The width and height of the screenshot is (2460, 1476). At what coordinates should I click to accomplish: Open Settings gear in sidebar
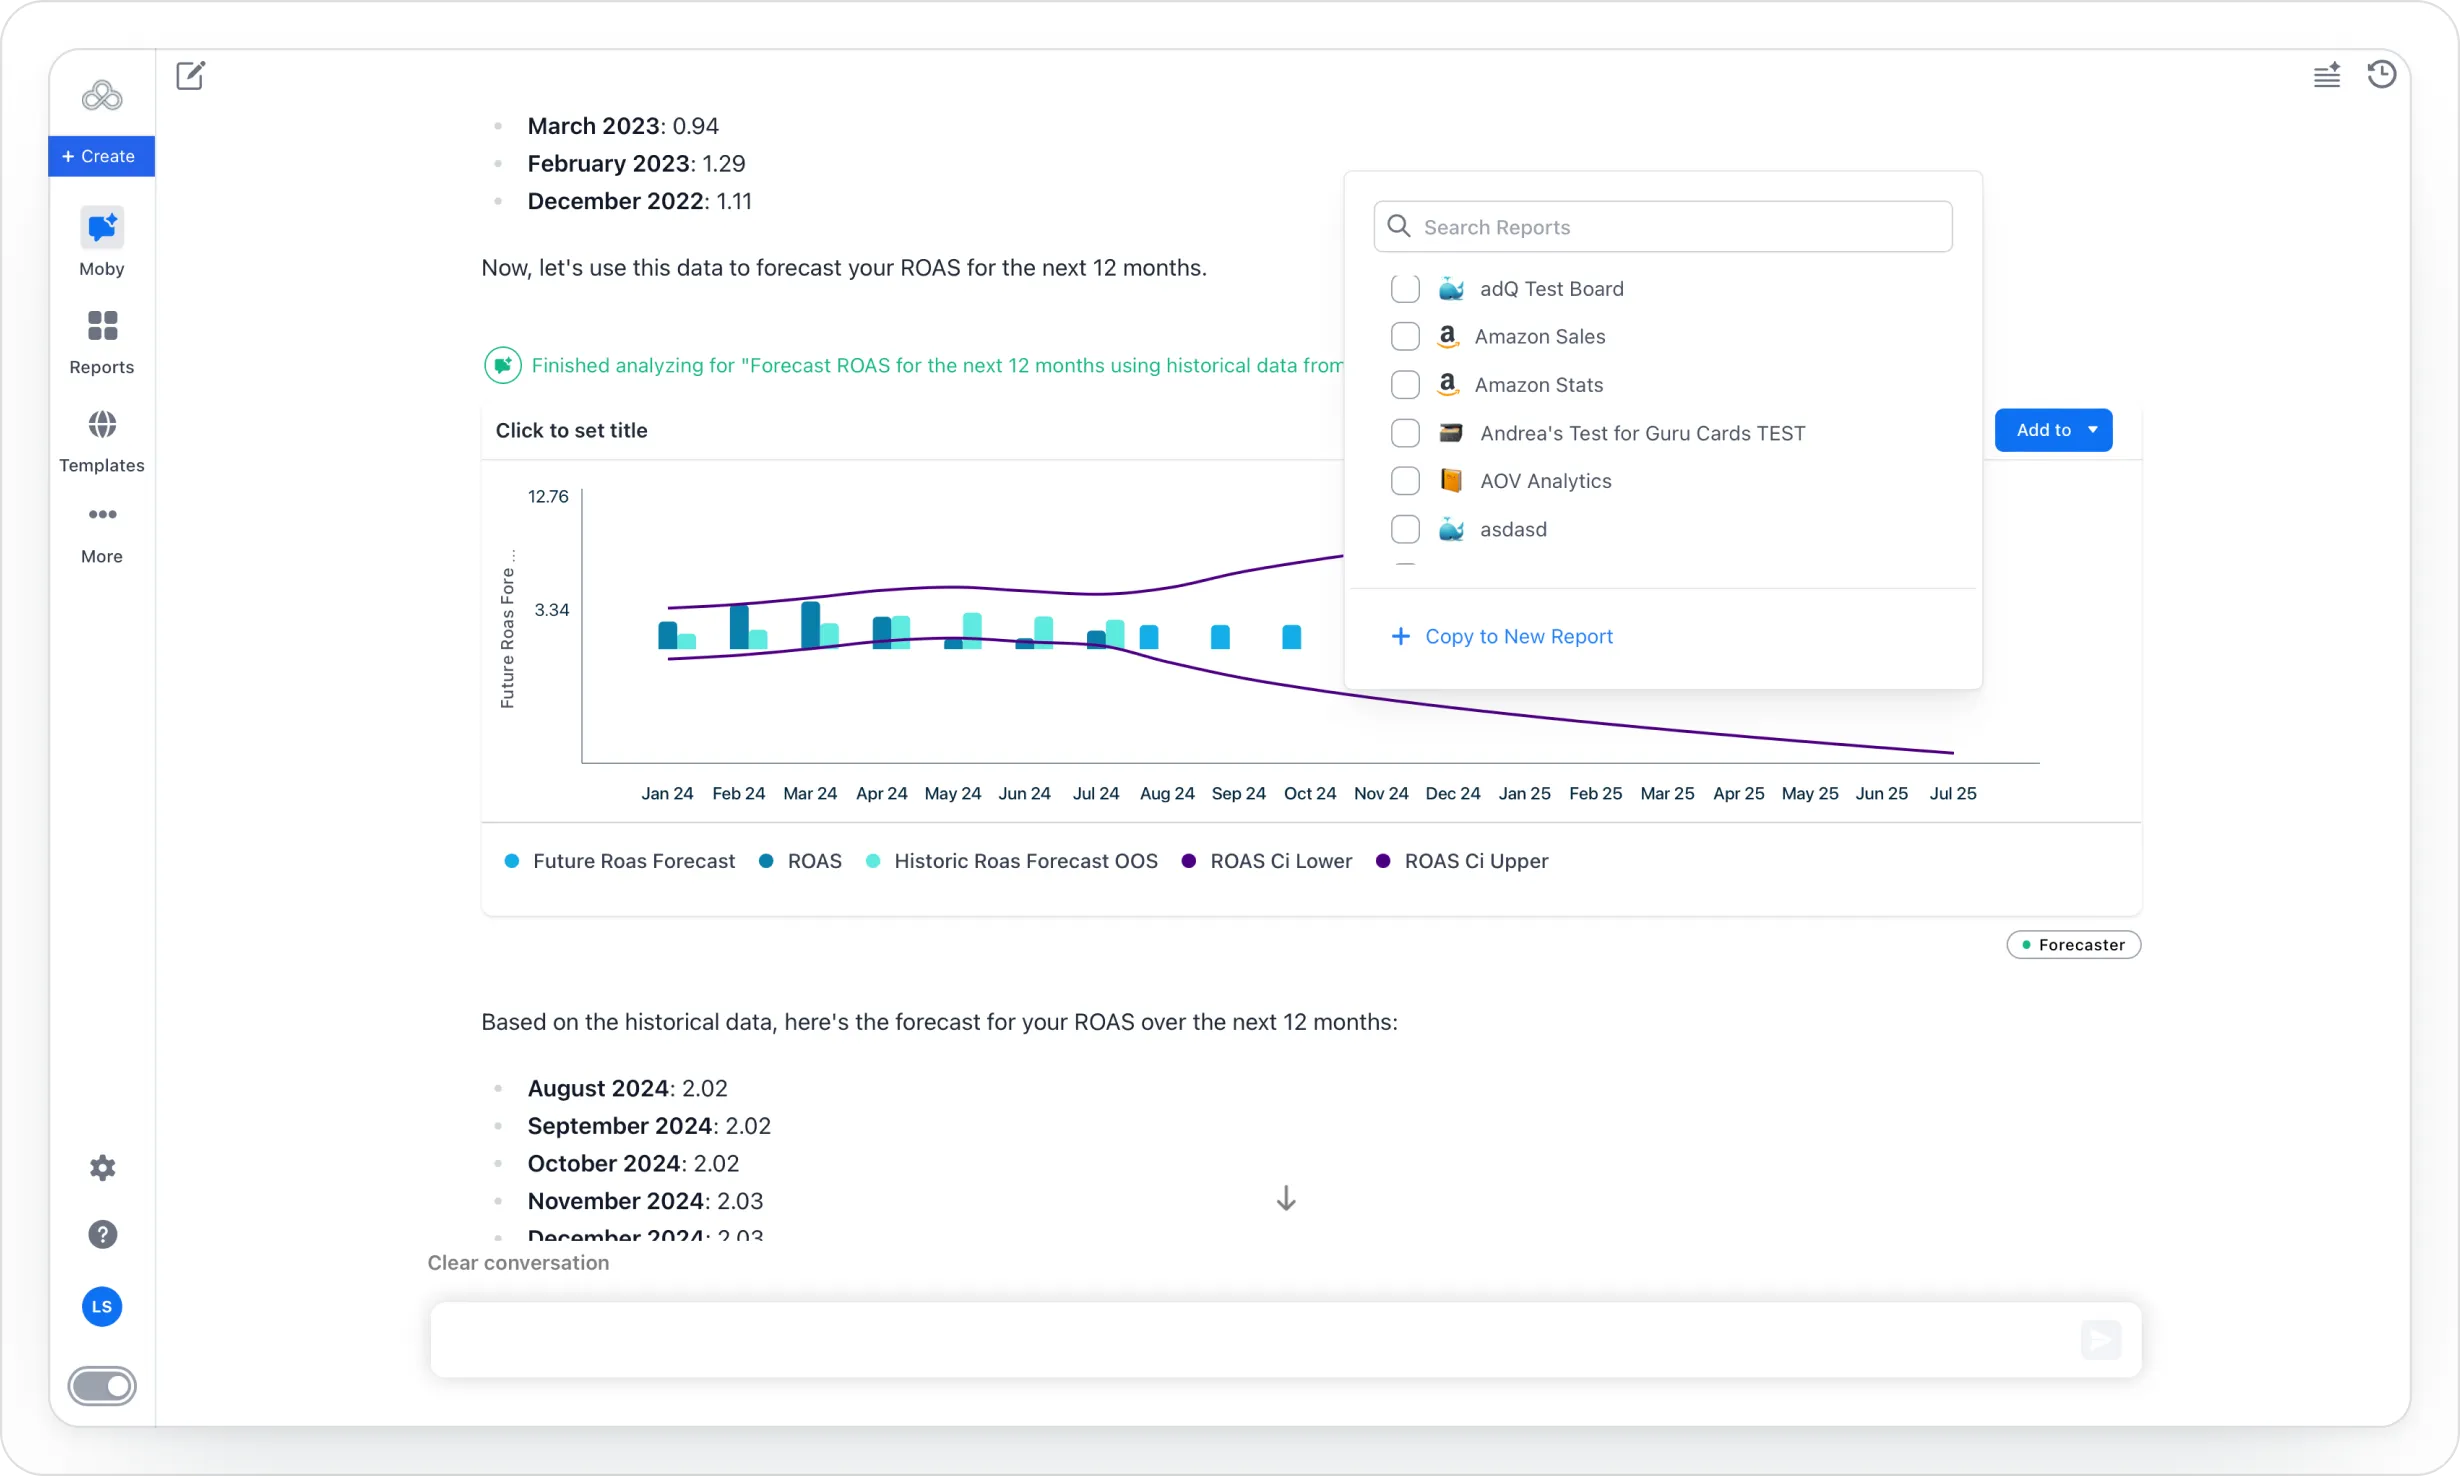pos(102,1168)
